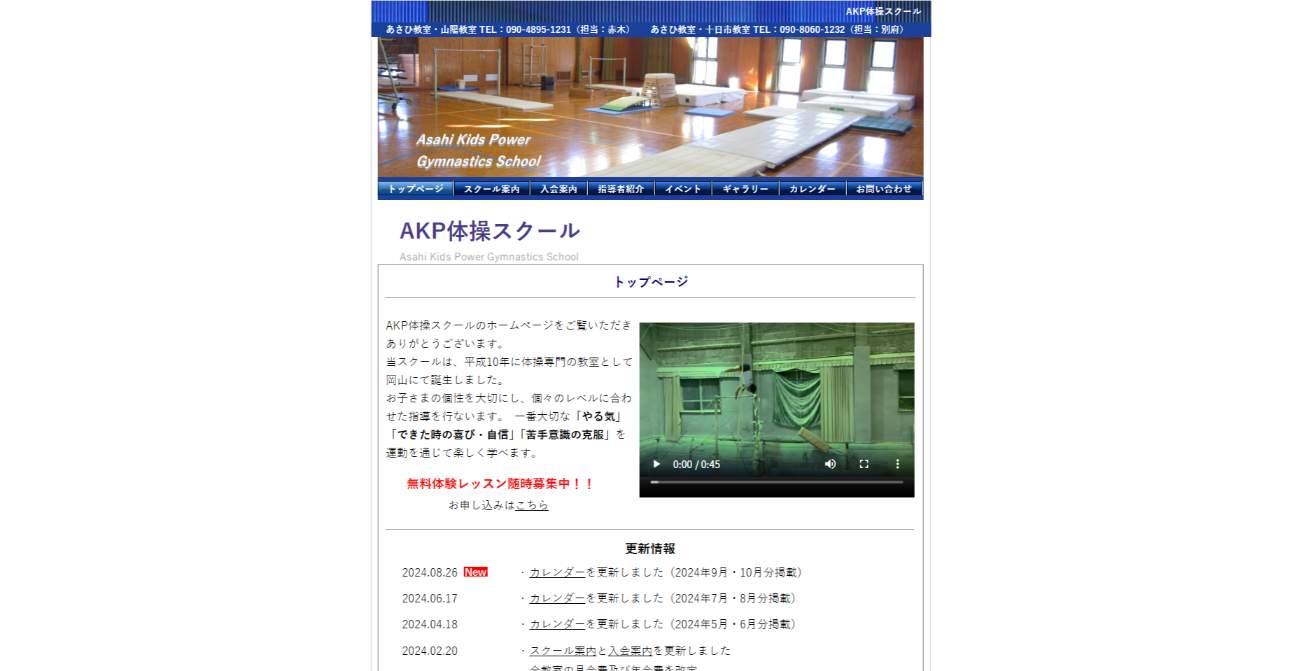This screenshot has height=671, width=1301.
Task: Open the 入会案内 tab
Action: (x=557, y=188)
